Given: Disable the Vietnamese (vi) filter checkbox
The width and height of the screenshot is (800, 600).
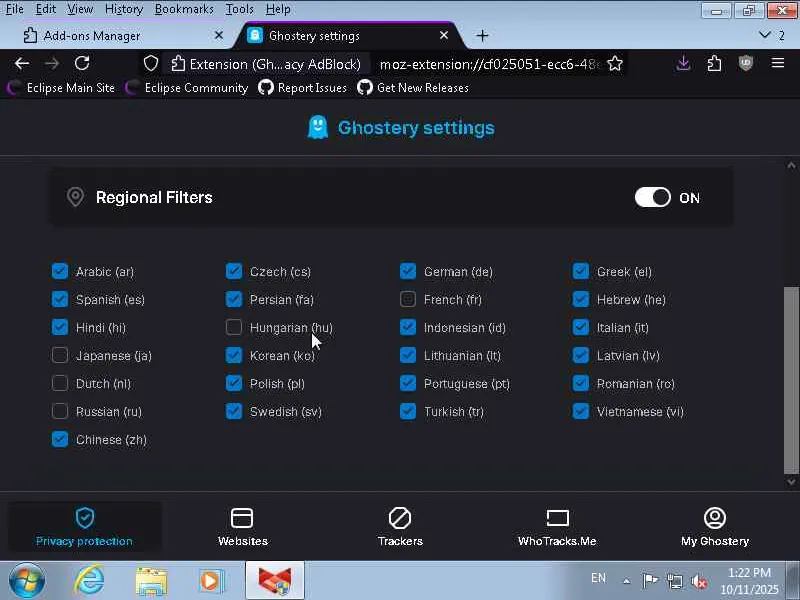Looking at the screenshot, I should click(x=581, y=411).
